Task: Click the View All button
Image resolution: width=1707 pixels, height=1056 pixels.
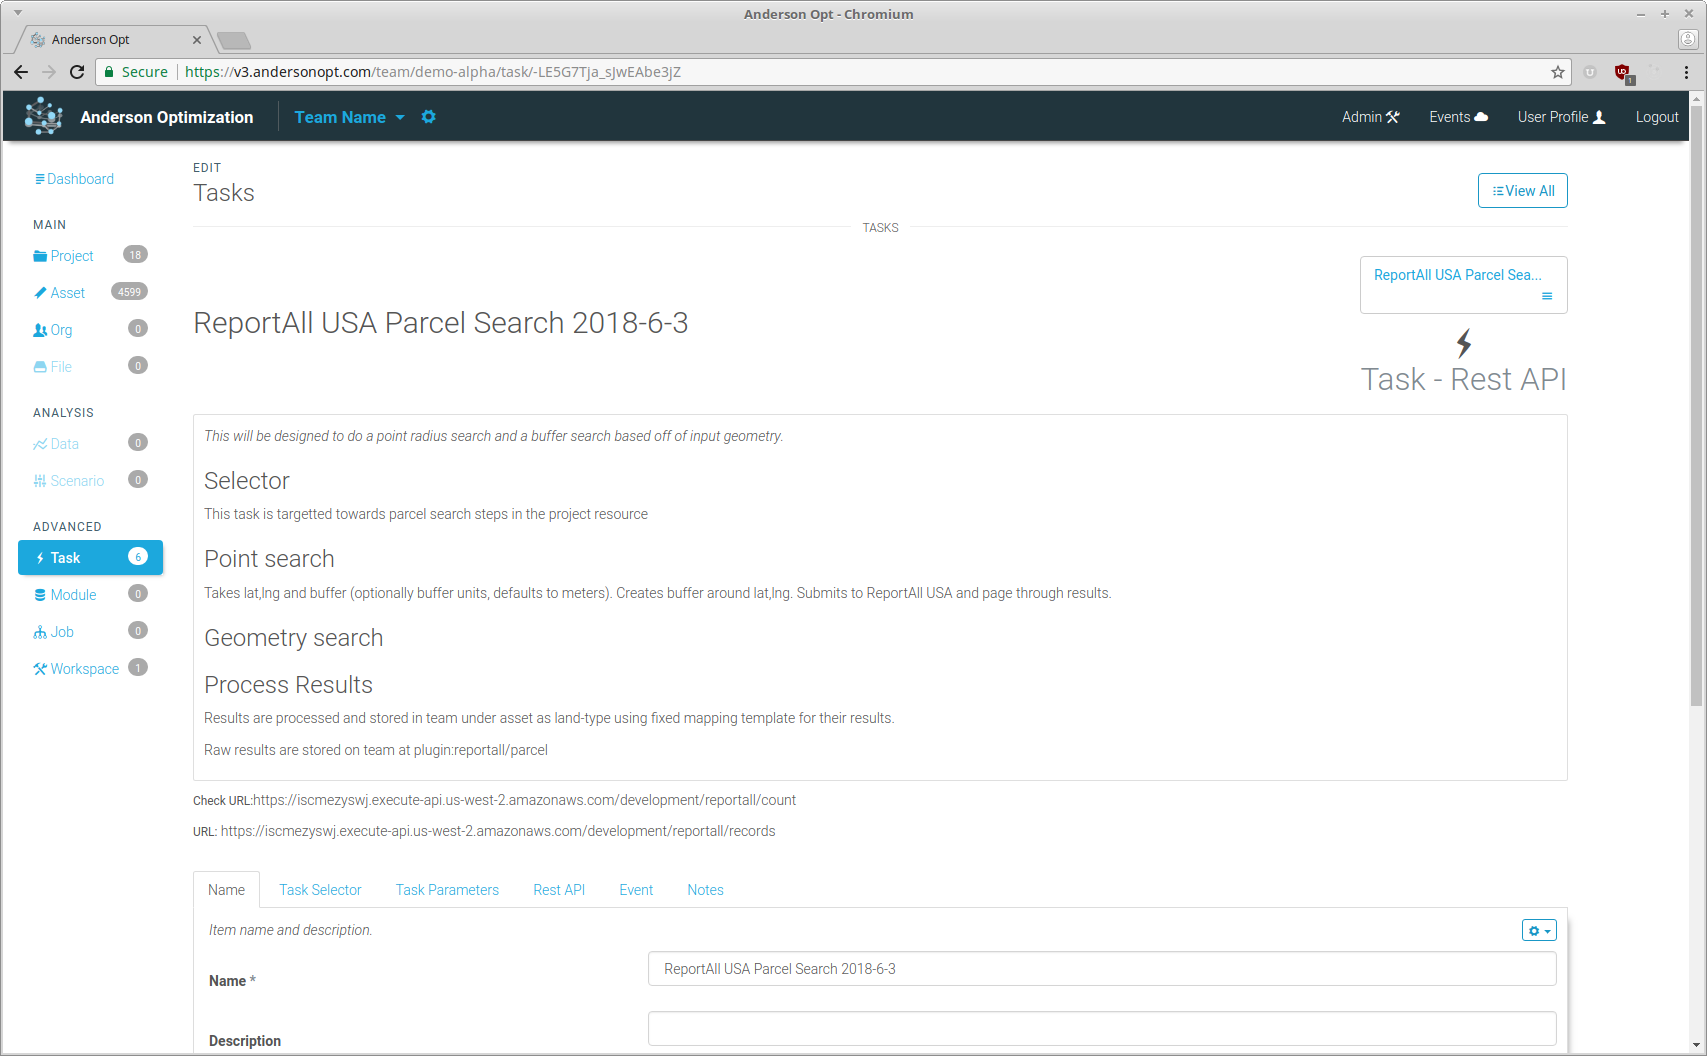Action: [1522, 191]
